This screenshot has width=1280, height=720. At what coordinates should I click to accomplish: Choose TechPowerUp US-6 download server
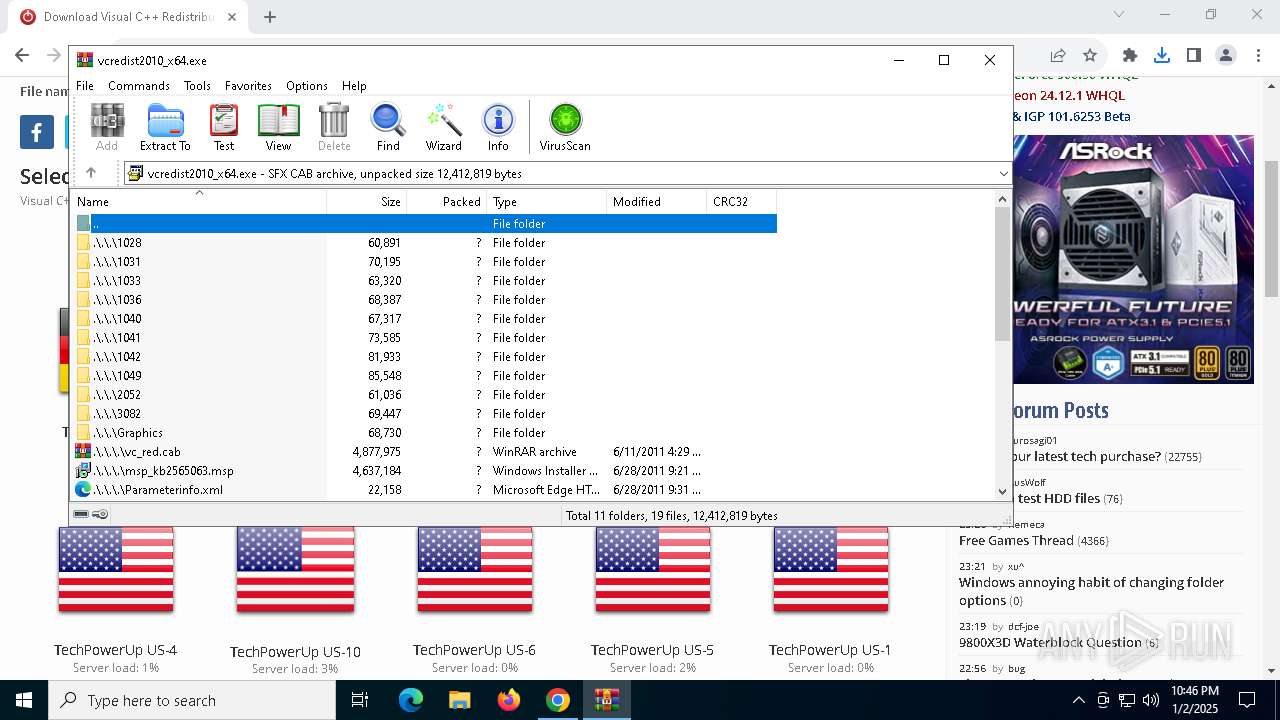coord(474,569)
